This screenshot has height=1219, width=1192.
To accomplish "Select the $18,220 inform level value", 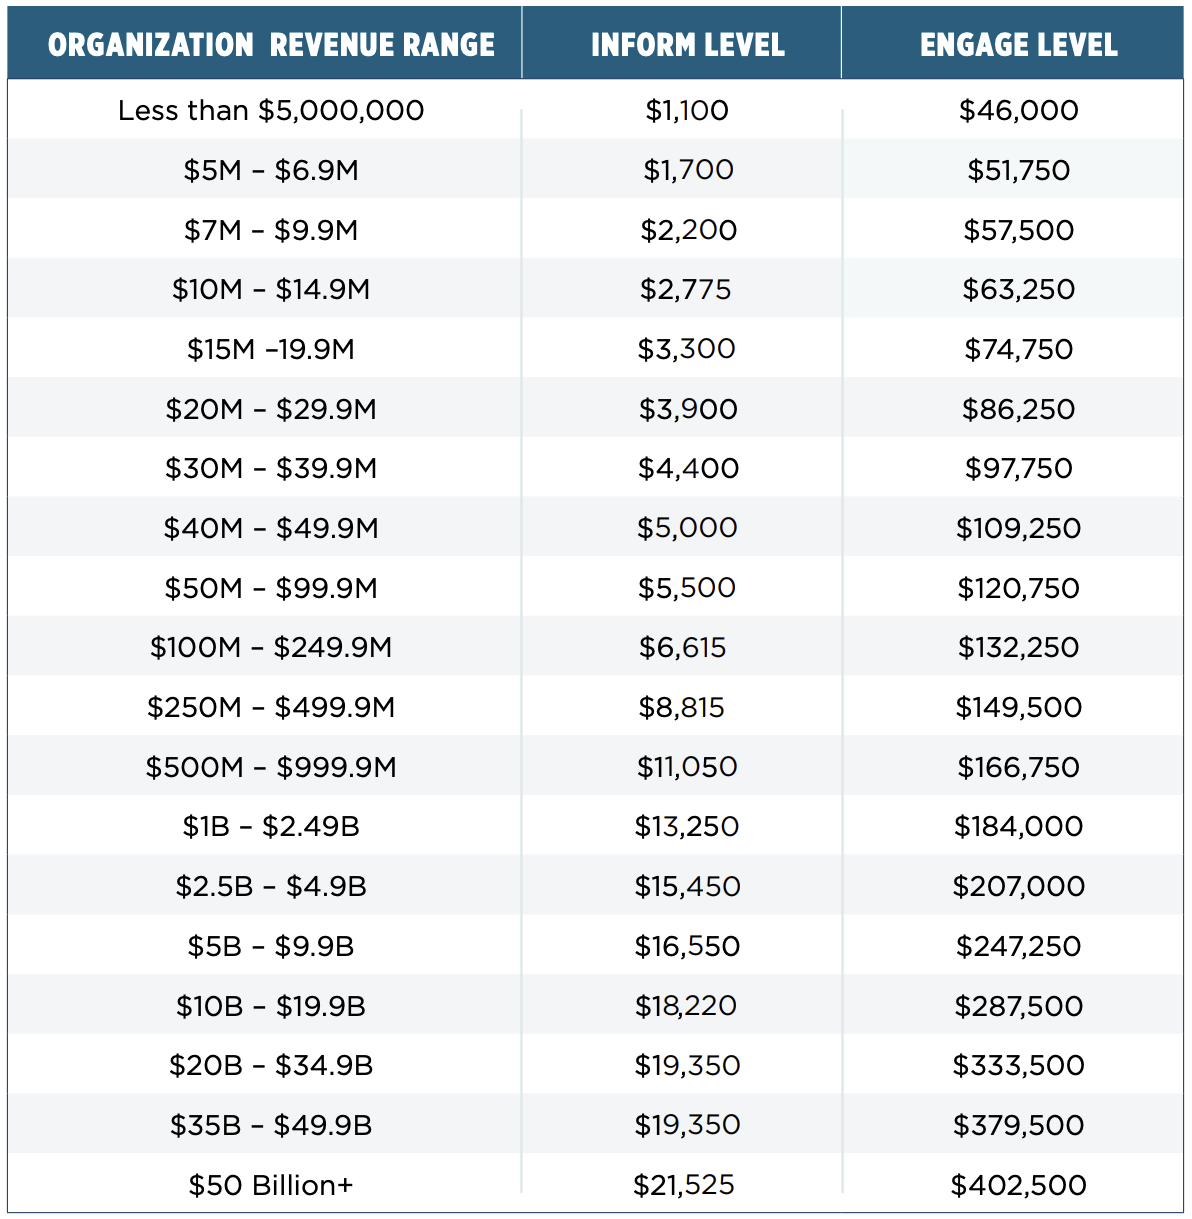I will click(687, 1006).
